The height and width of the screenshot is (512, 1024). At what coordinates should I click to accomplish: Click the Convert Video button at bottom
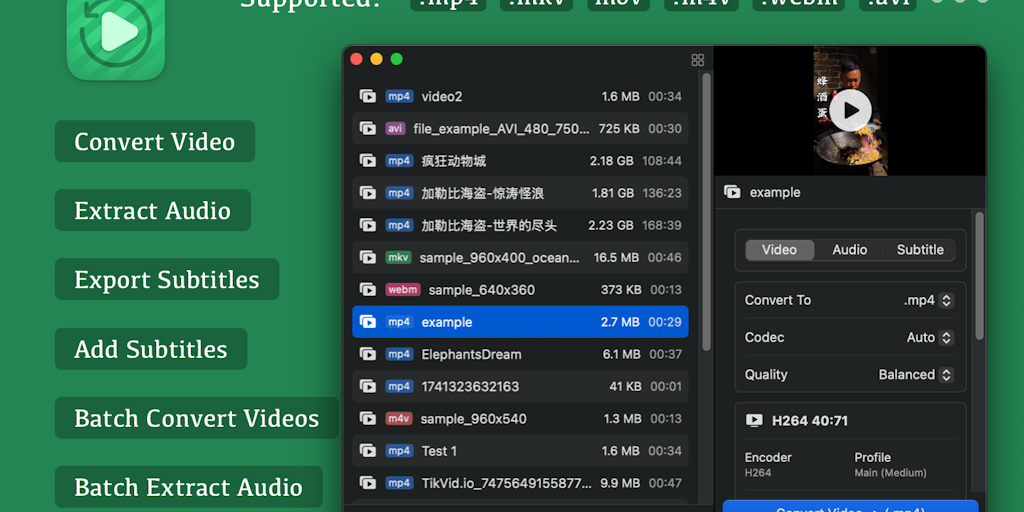[x=850, y=506]
